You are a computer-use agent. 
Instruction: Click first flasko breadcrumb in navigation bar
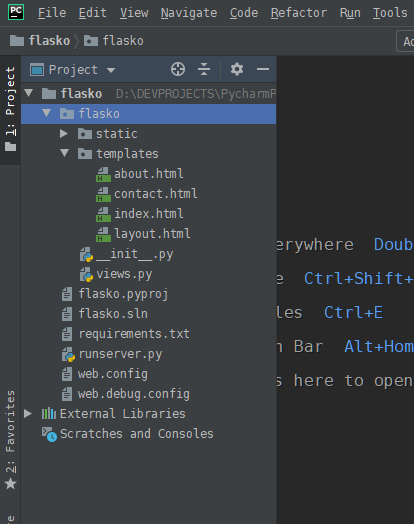tap(40, 41)
